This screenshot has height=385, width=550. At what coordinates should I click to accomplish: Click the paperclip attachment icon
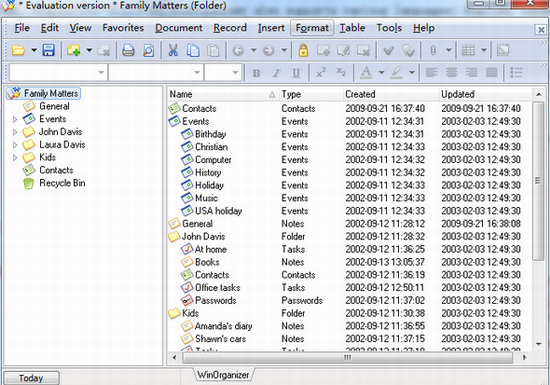point(433,50)
